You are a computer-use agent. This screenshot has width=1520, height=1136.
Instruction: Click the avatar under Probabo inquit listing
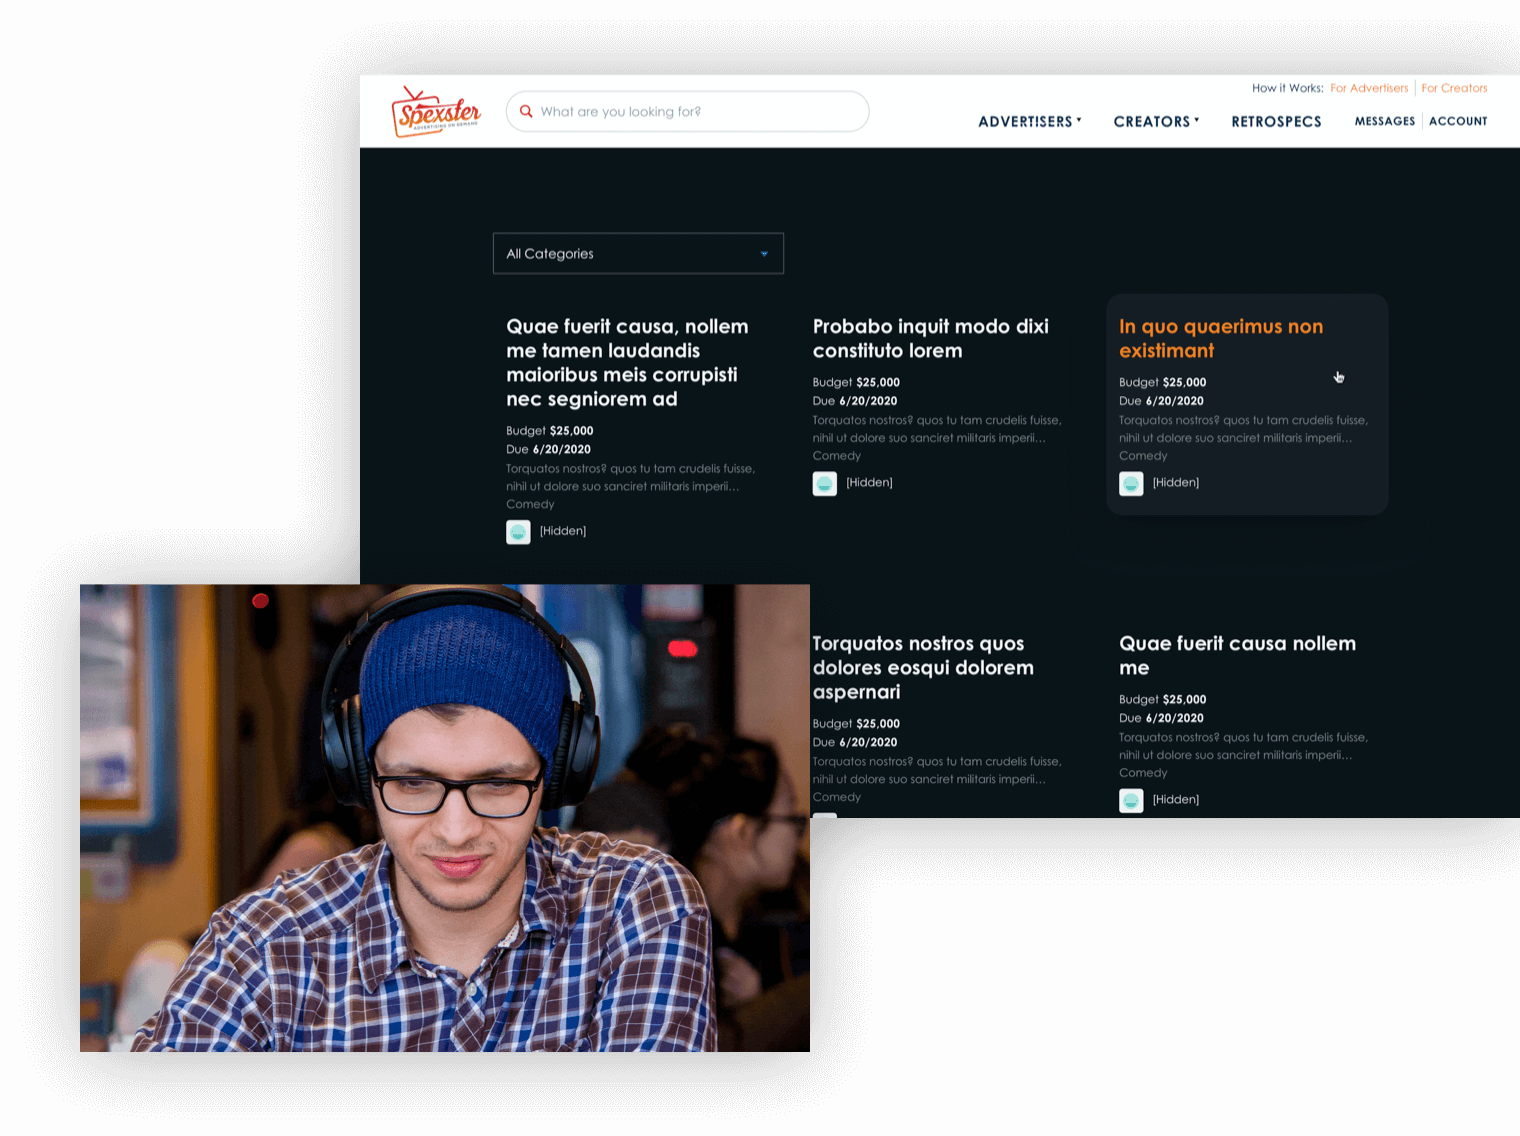[x=824, y=484]
